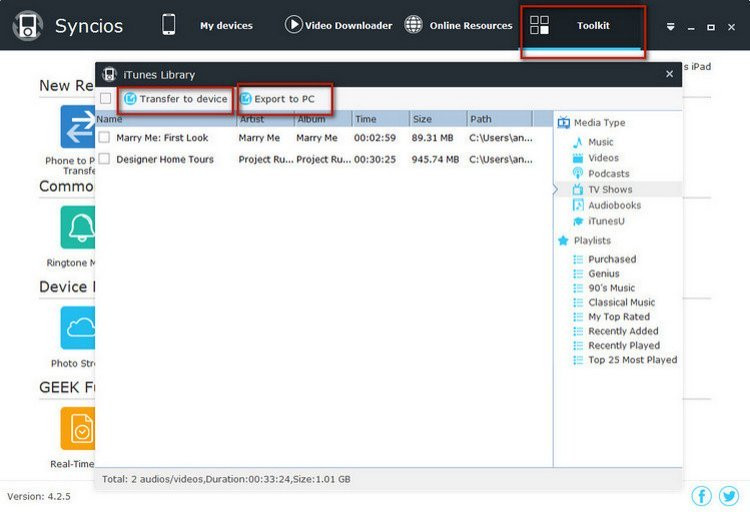This screenshot has width=750, height=515.
Task: Switch to My devices tab
Action: tap(226, 26)
